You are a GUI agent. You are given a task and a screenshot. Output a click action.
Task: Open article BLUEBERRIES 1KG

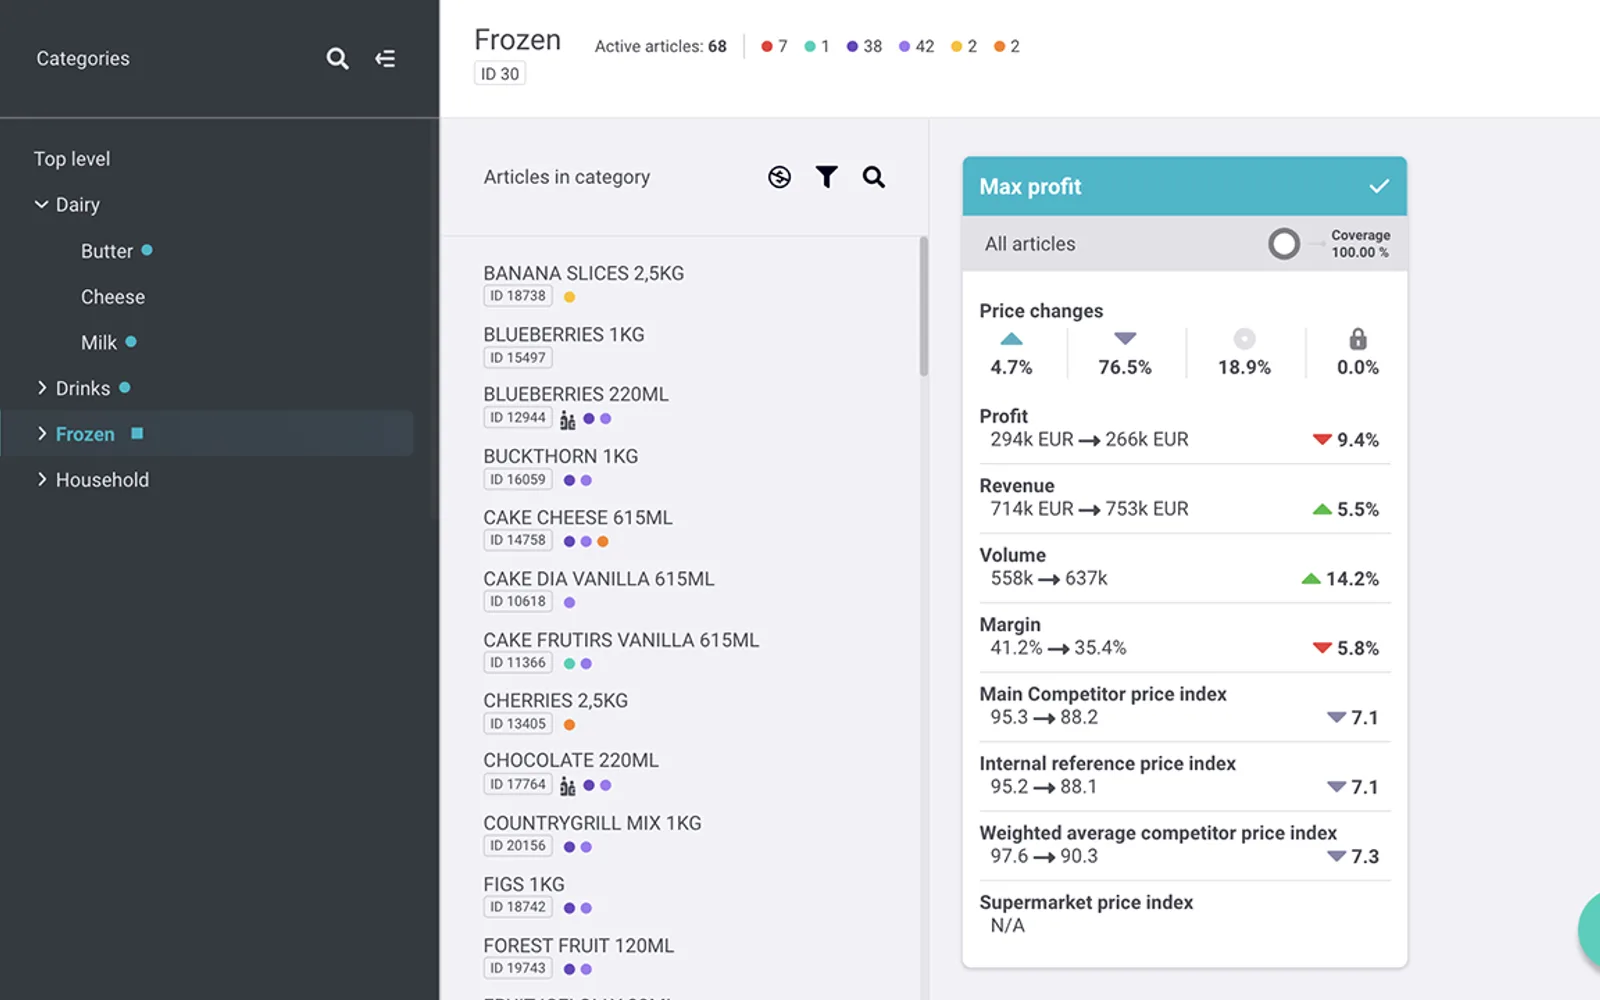(564, 334)
